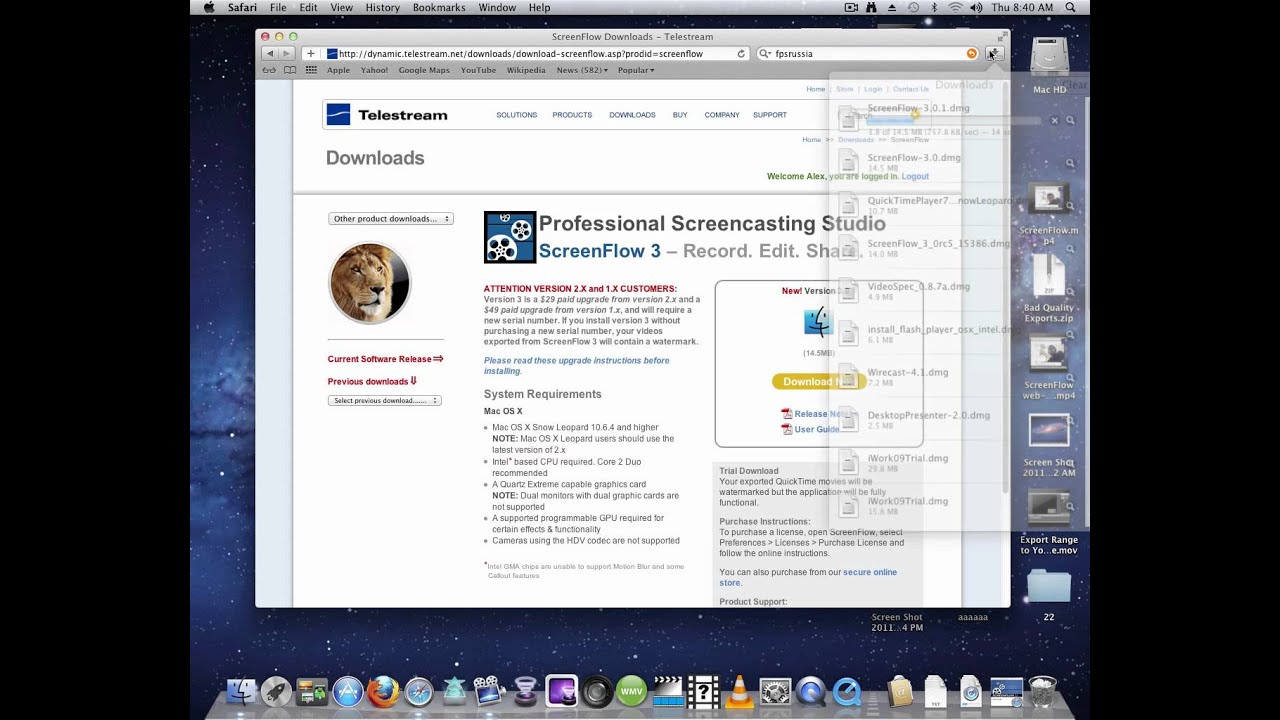Open the upgrade instructions link
This screenshot has height=720, width=1280.
pyautogui.click(x=576, y=365)
